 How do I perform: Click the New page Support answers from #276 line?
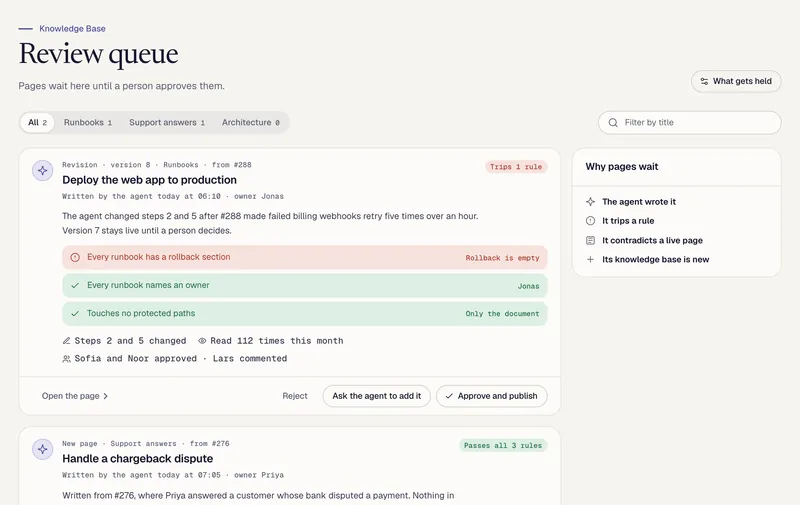pos(145,444)
